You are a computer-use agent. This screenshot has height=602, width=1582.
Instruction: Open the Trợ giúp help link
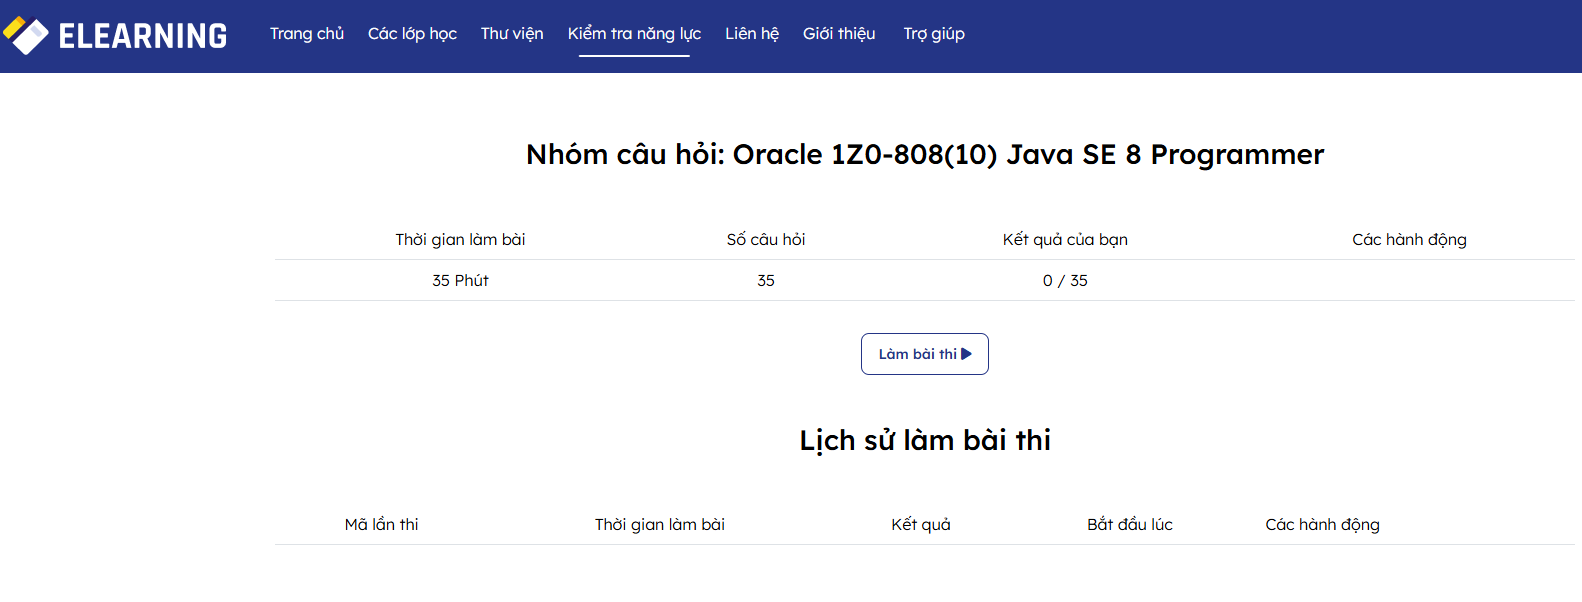tap(934, 34)
